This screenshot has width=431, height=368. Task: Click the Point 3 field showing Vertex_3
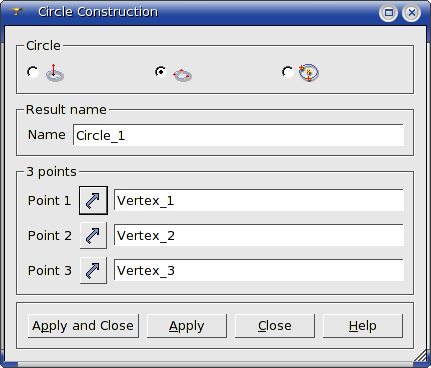[259, 270]
